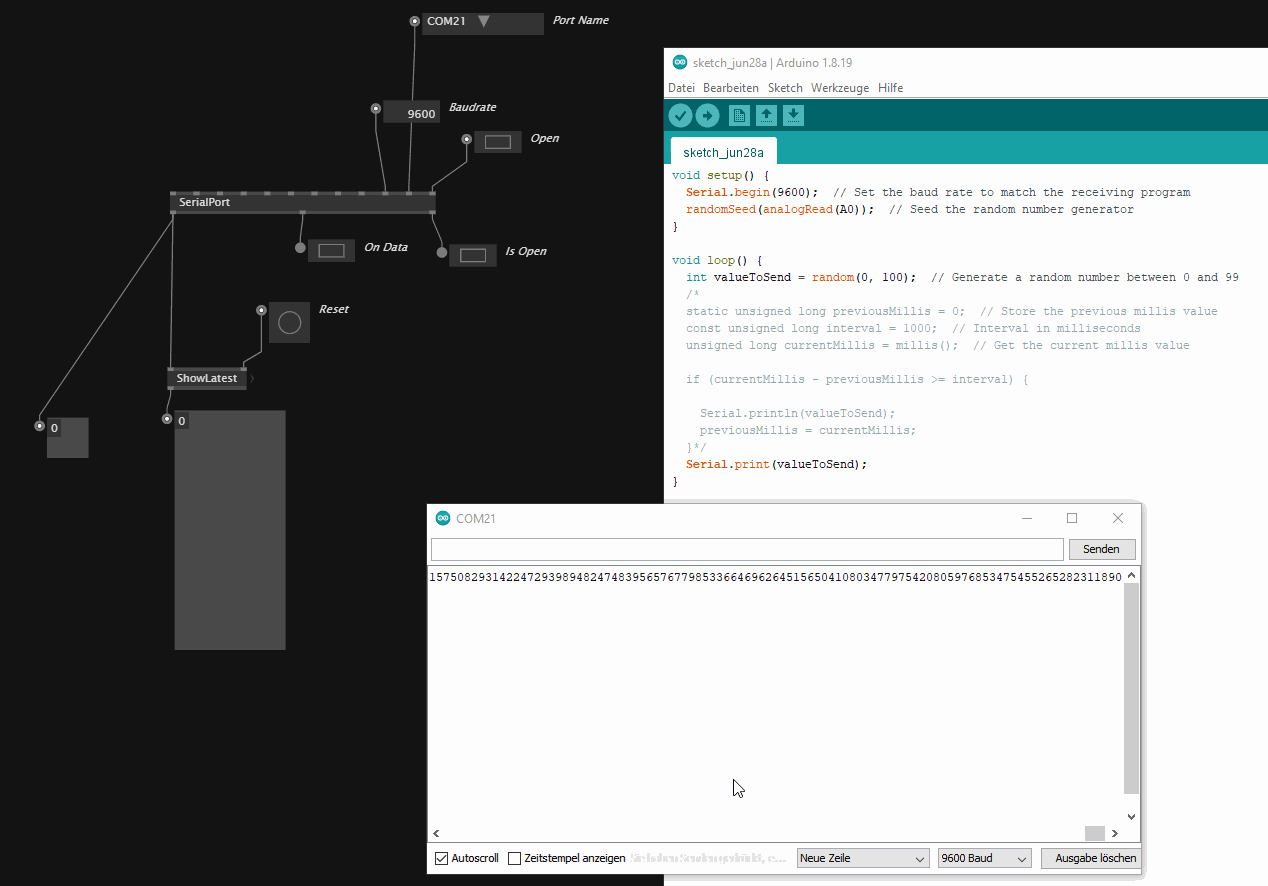Maximize the COM21 serial monitor window
This screenshot has height=886, width=1268.
pyautogui.click(x=1072, y=518)
